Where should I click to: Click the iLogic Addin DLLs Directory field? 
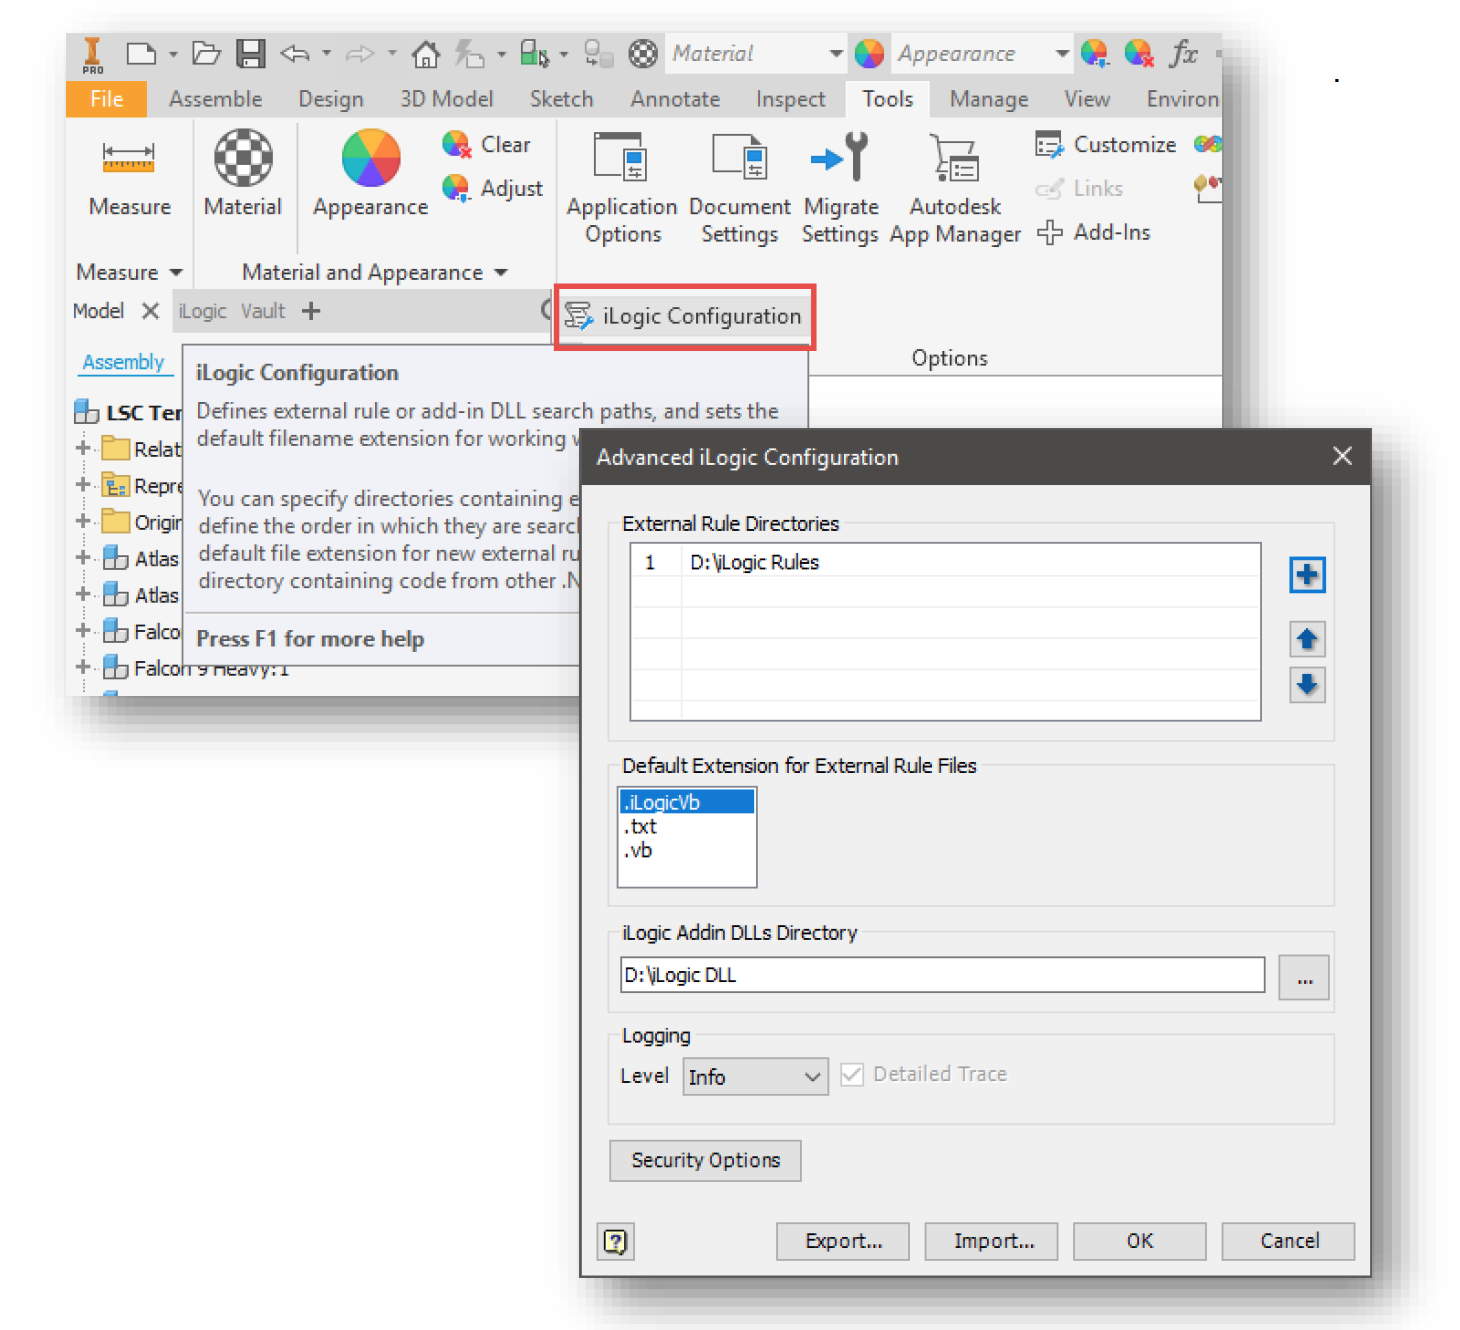point(942,975)
